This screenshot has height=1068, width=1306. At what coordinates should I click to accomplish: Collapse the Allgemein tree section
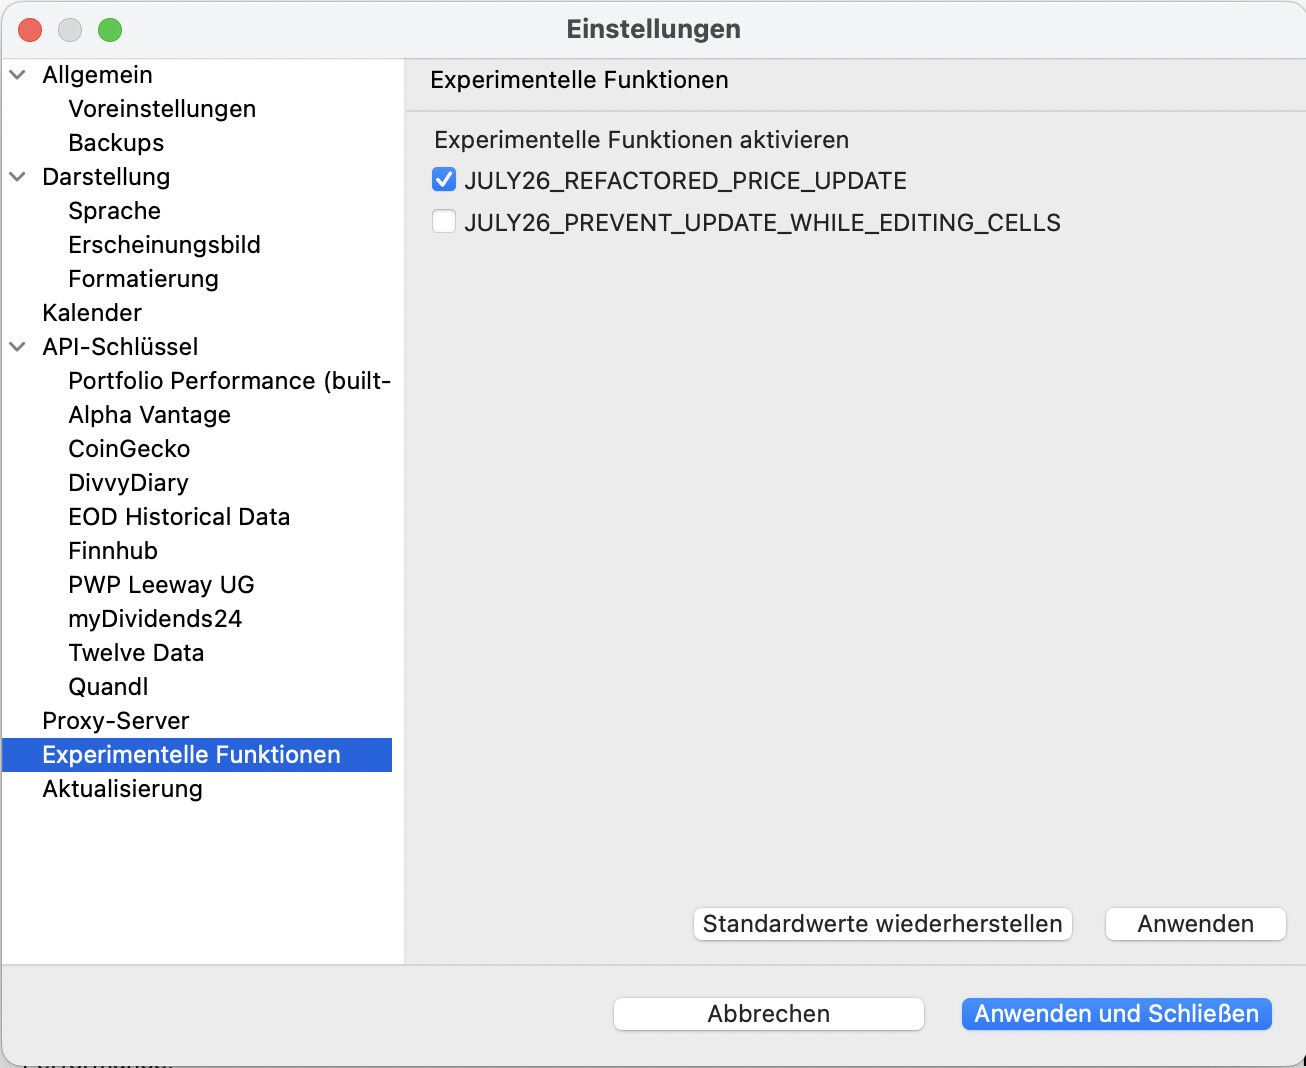[x=18, y=75]
